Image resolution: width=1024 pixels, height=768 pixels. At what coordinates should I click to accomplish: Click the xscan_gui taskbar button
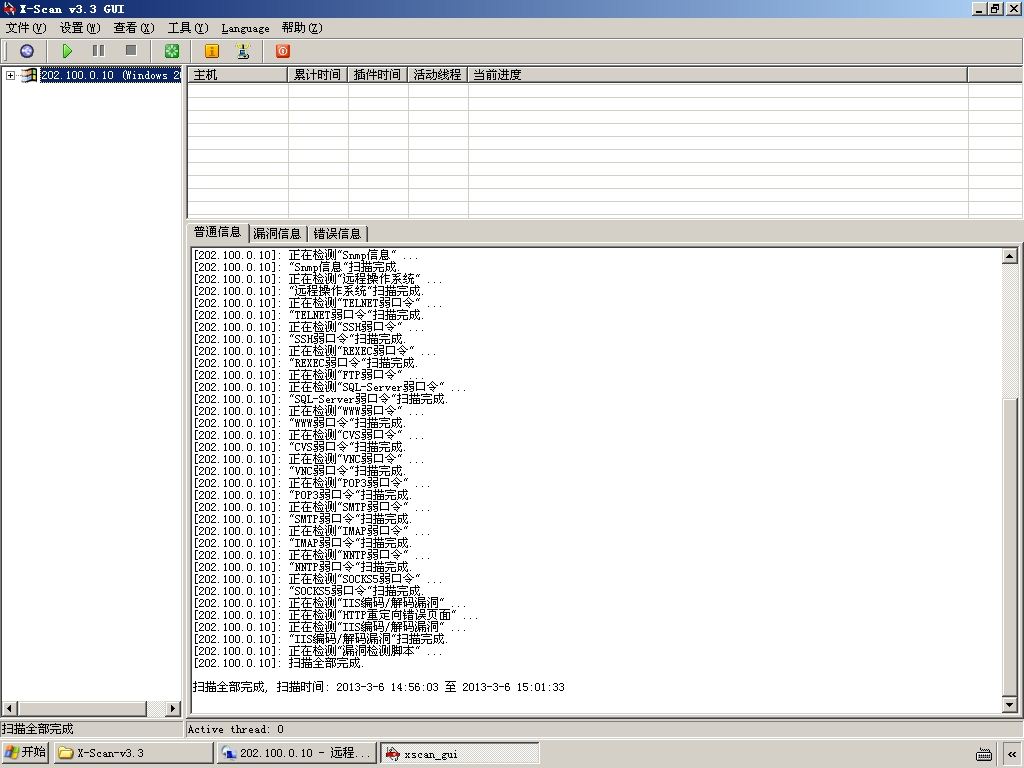(460, 752)
